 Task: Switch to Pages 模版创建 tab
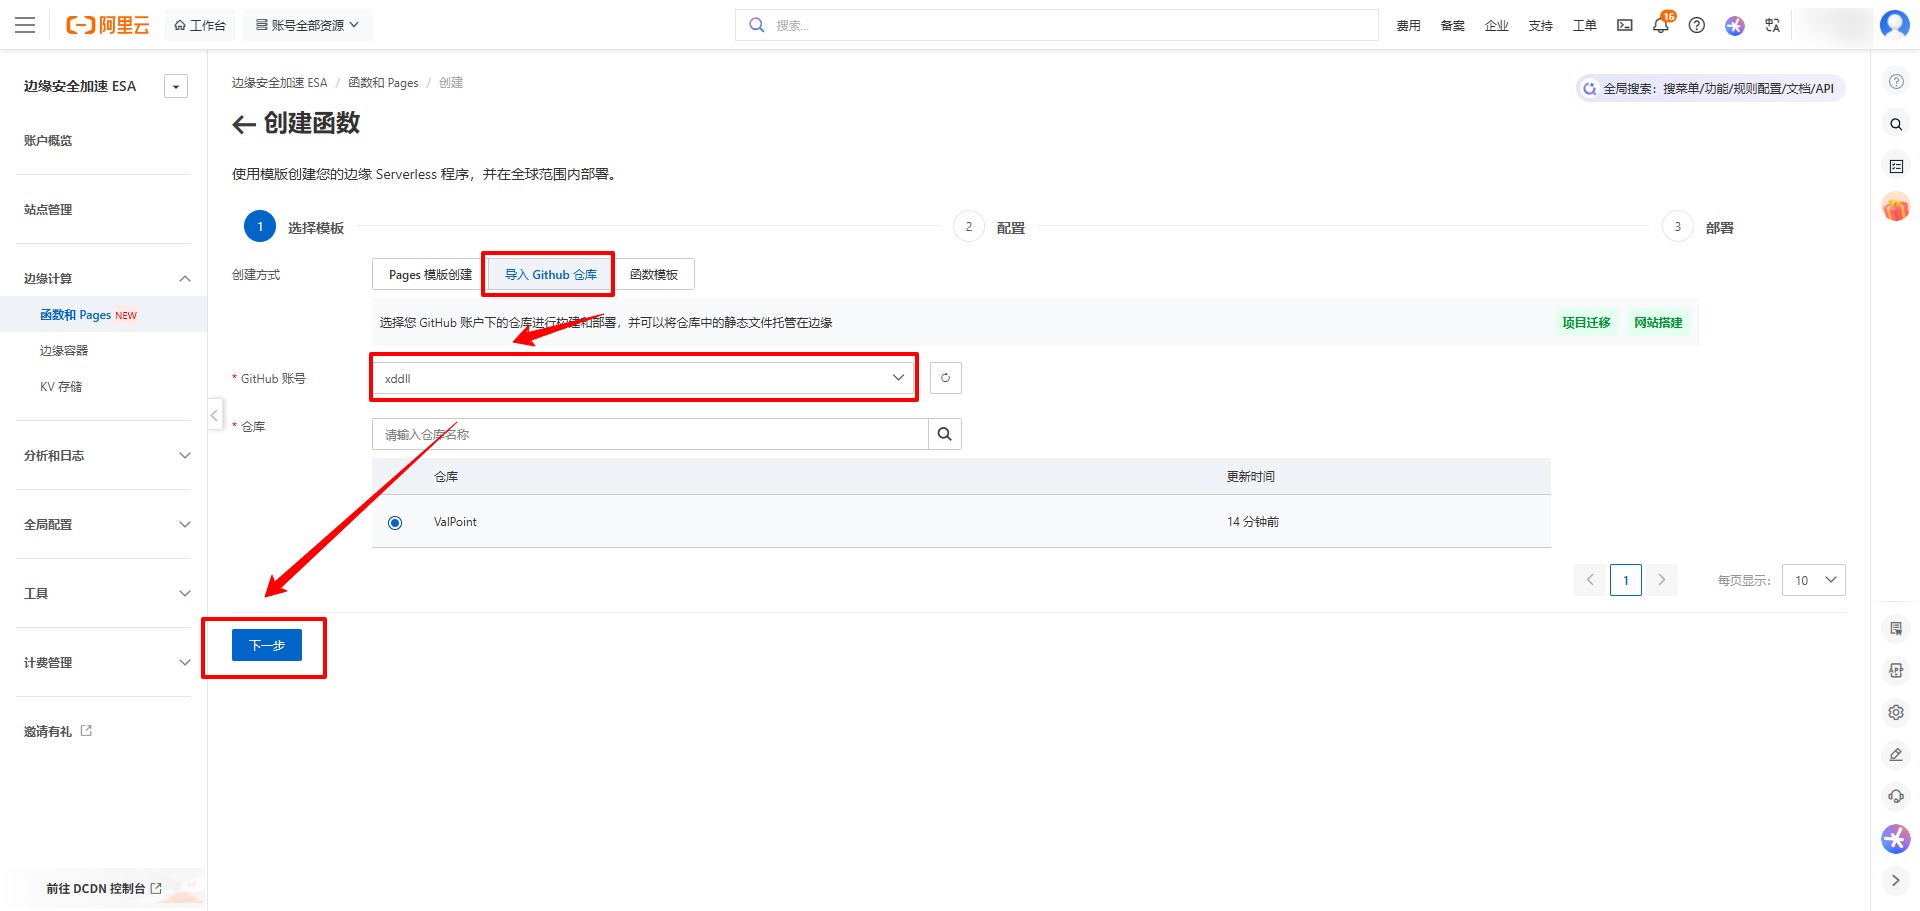click(x=430, y=274)
